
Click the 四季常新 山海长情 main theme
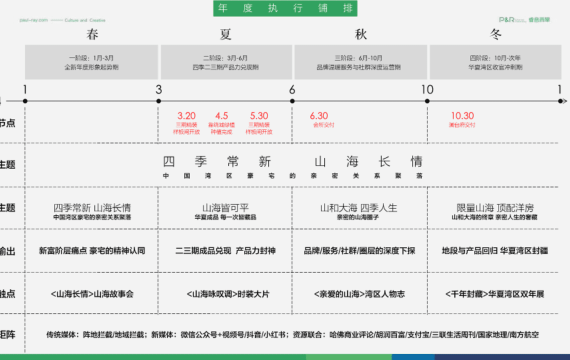point(293,161)
